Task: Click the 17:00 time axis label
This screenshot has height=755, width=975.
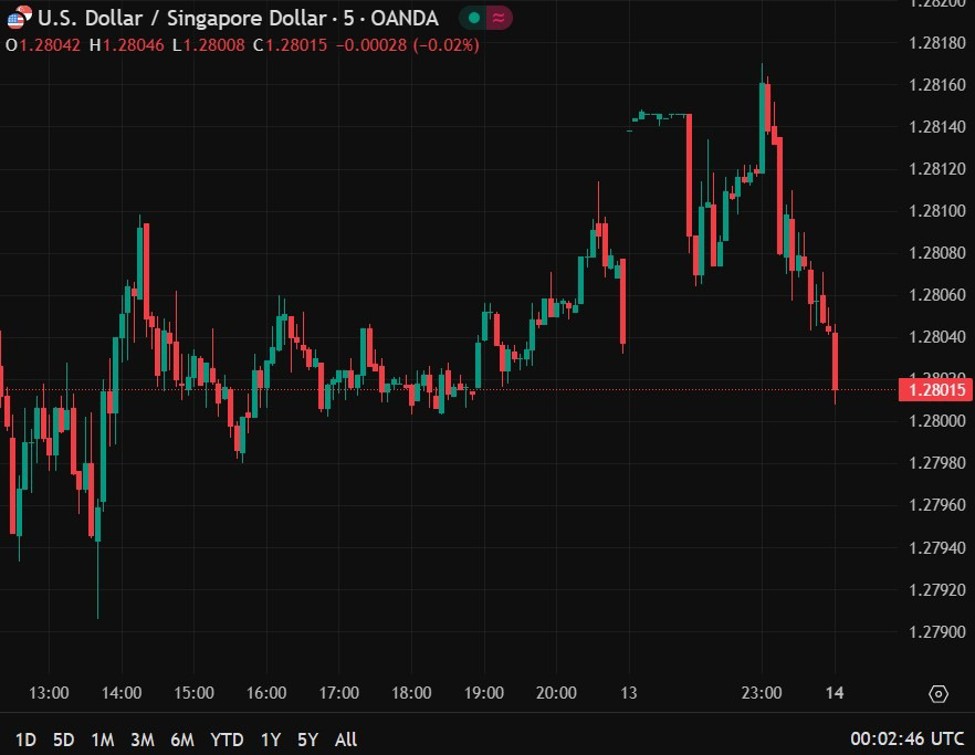Action: pos(339,693)
